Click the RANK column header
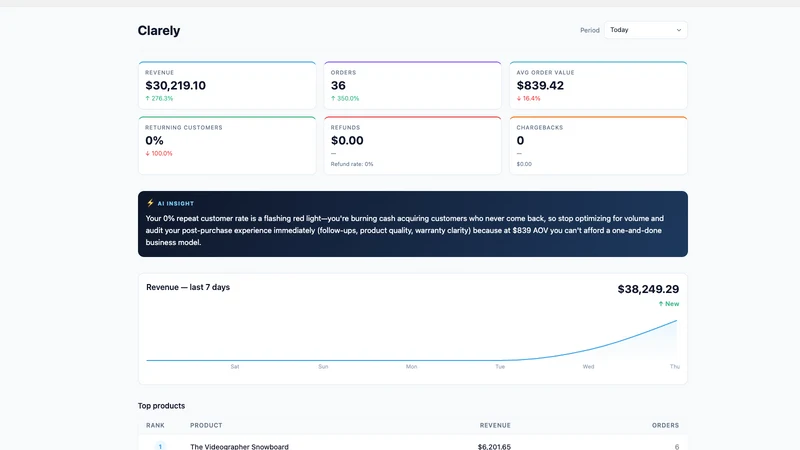Viewport: 800px width, 450px height. [x=155, y=426]
